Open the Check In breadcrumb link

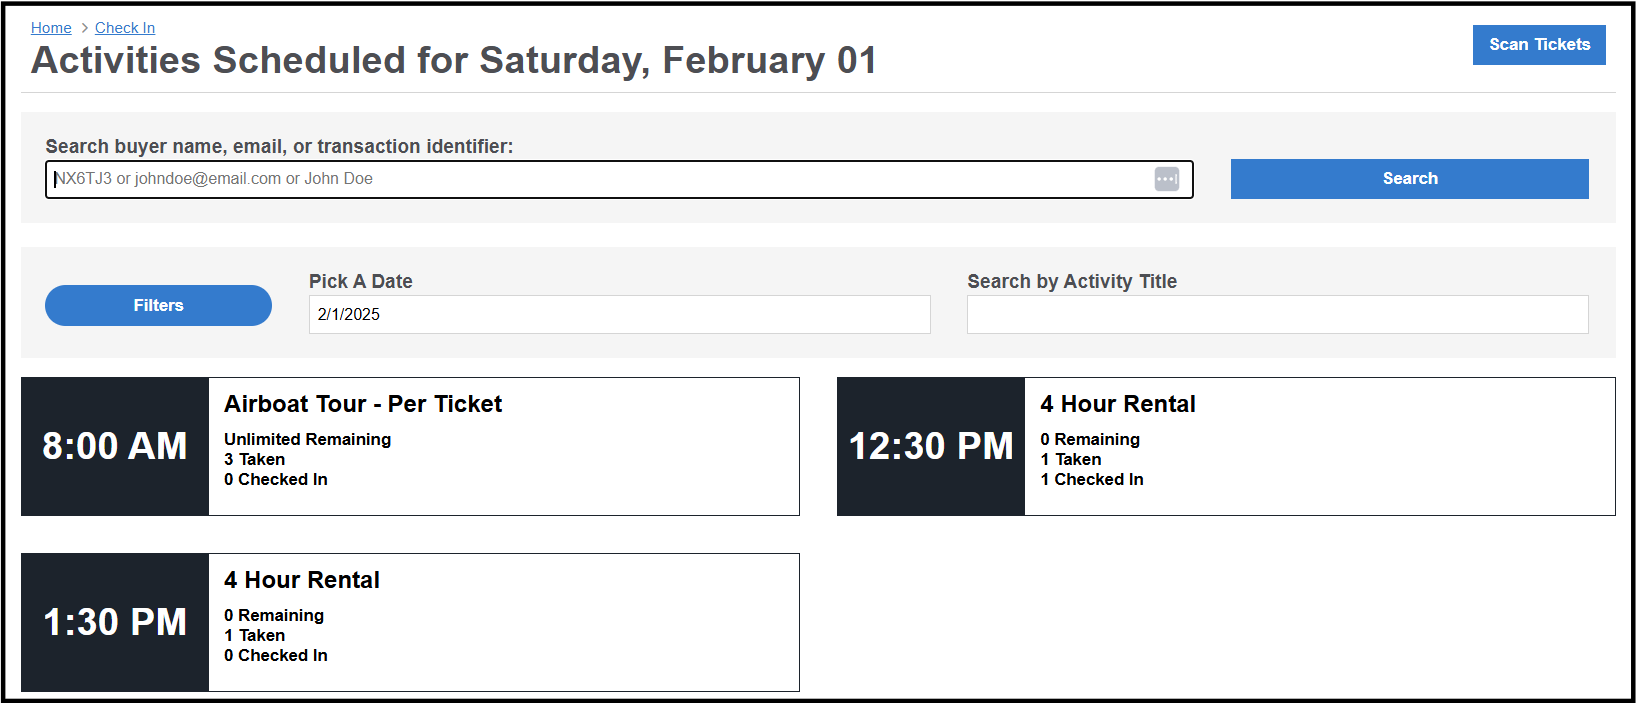(124, 28)
